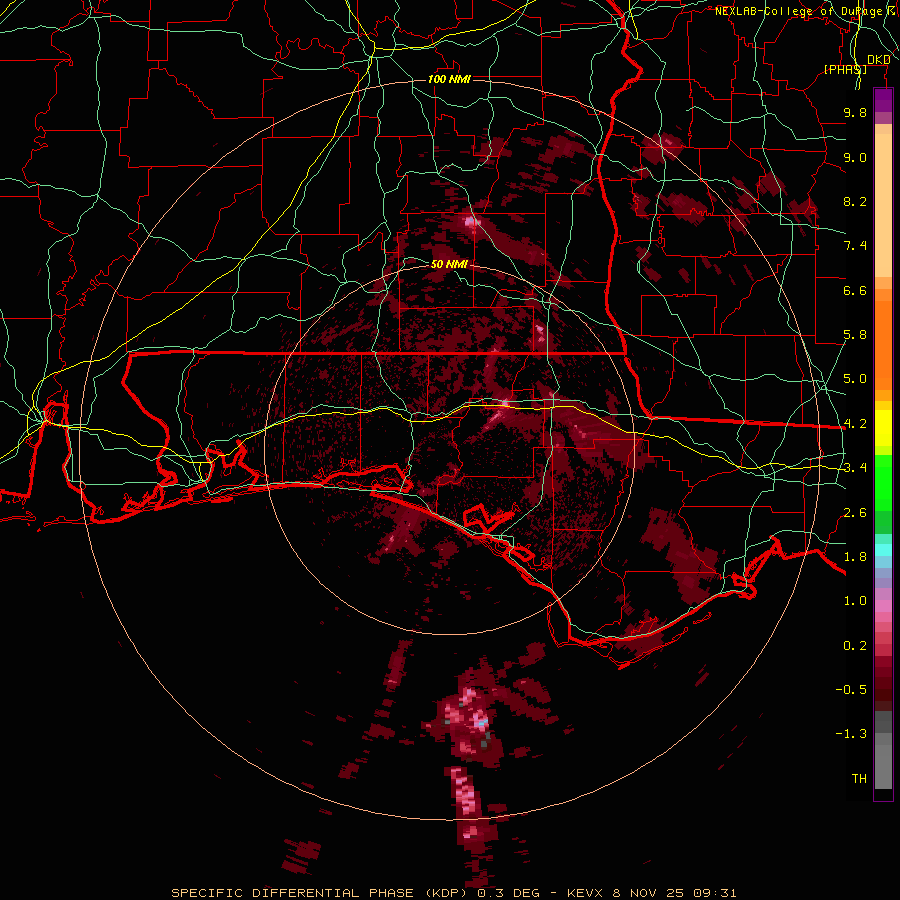Select the 4.2 scale value
This screenshot has width=900, height=900.
click(x=855, y=424)
